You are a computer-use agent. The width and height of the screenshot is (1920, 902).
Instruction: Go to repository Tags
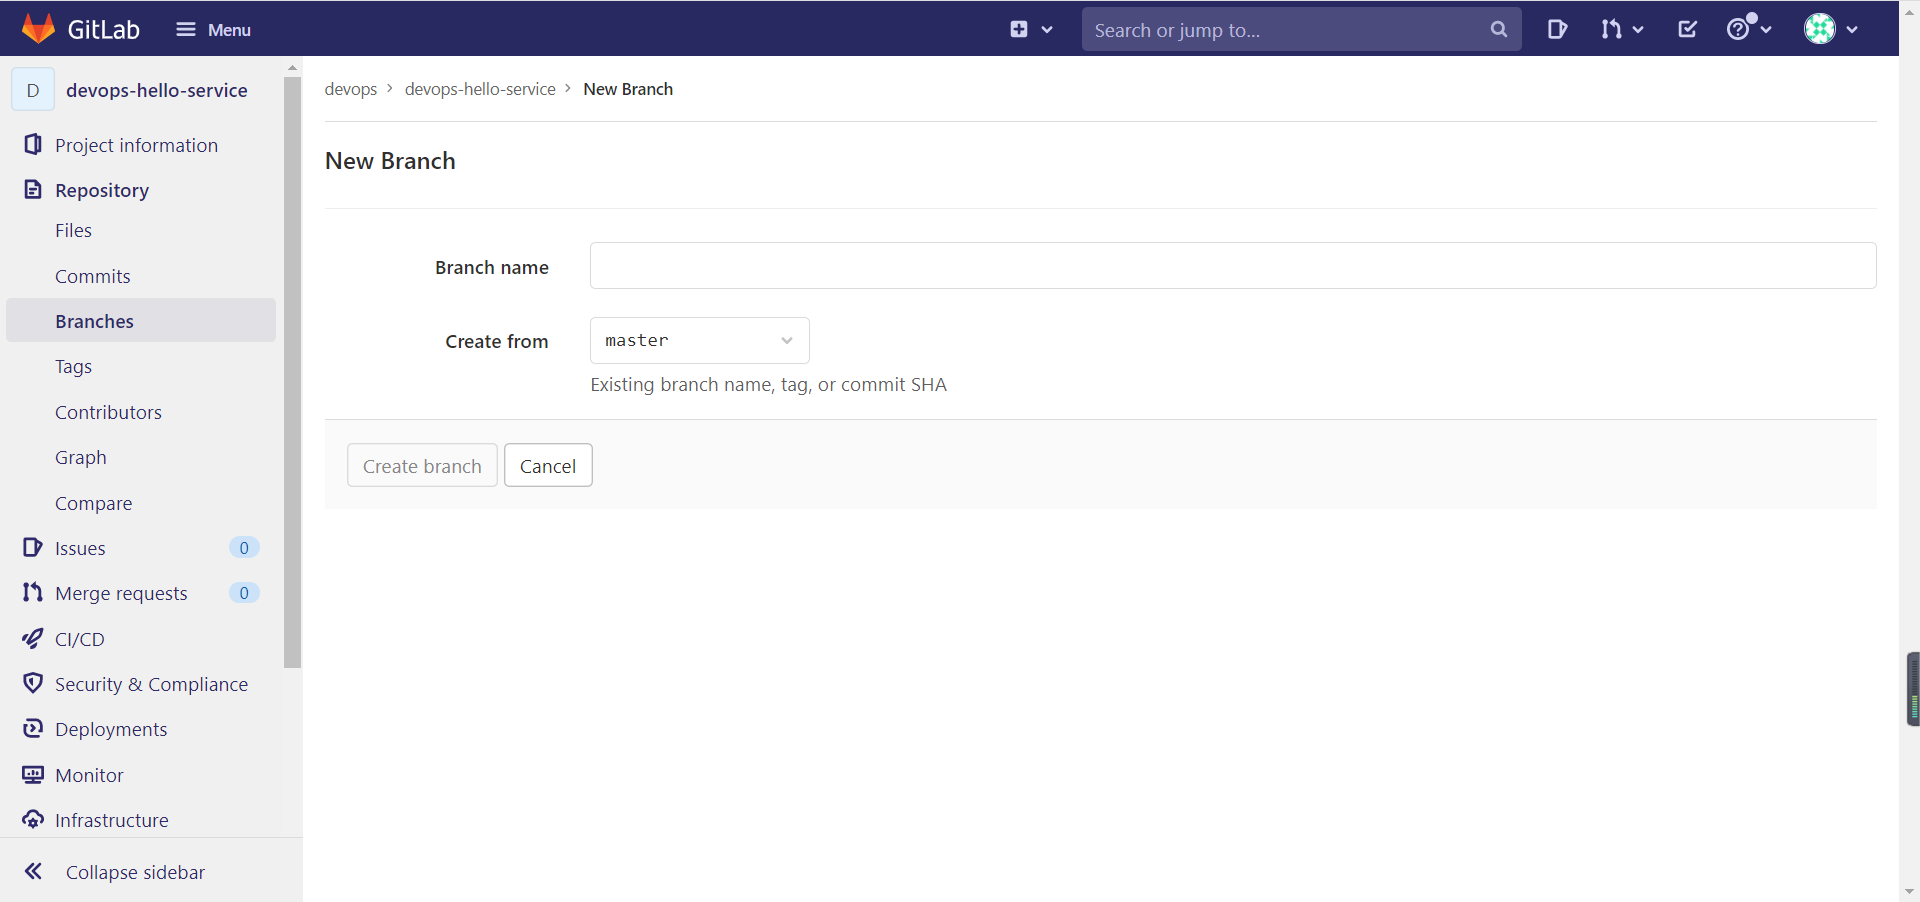point(73,367)
